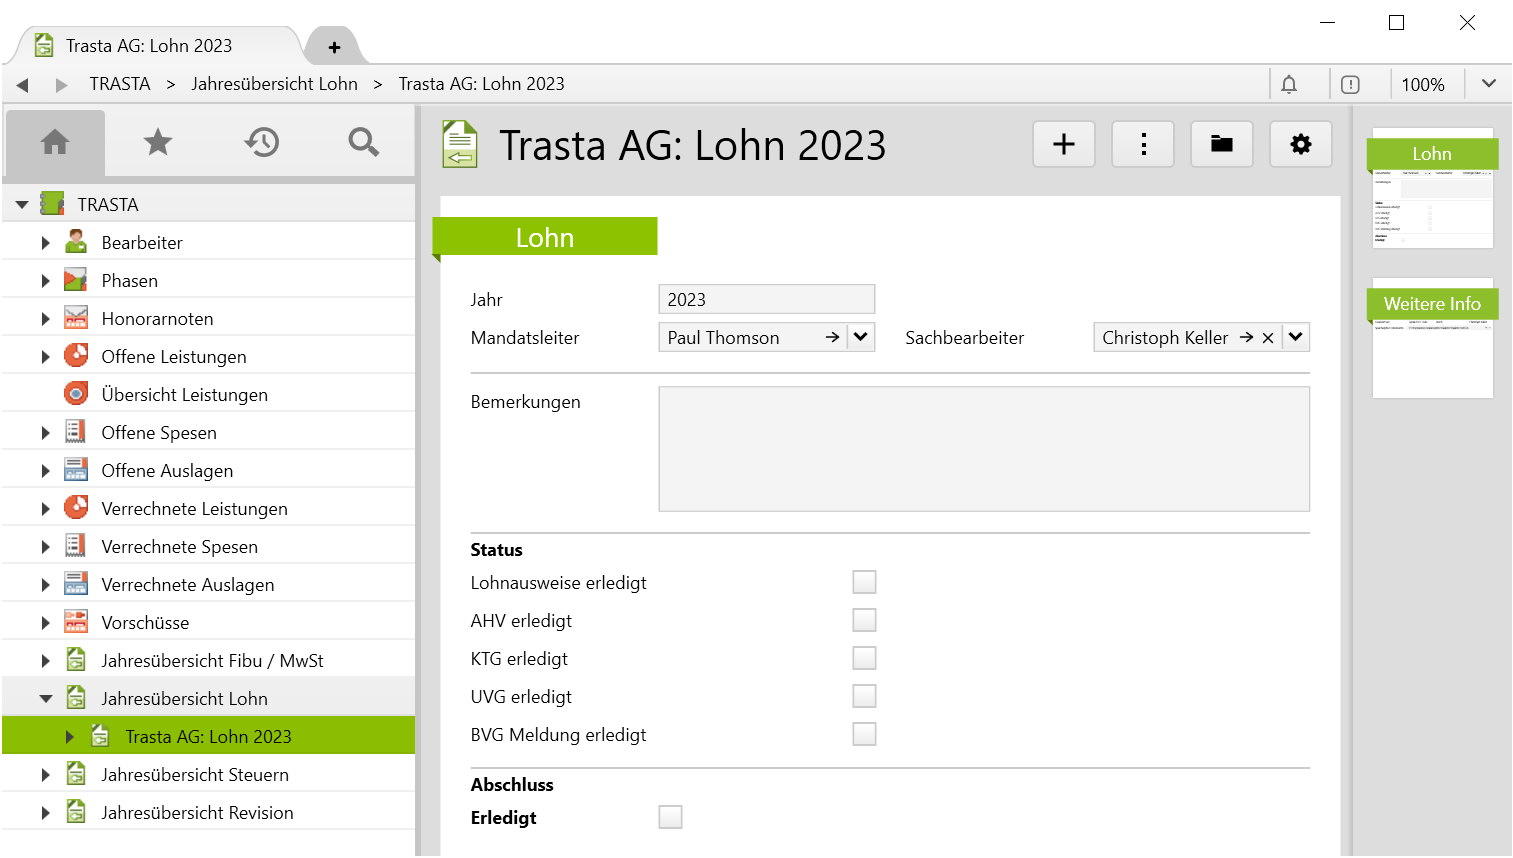Click the folder icon button
This screenshot has width=1513, height=858.
1221,145
